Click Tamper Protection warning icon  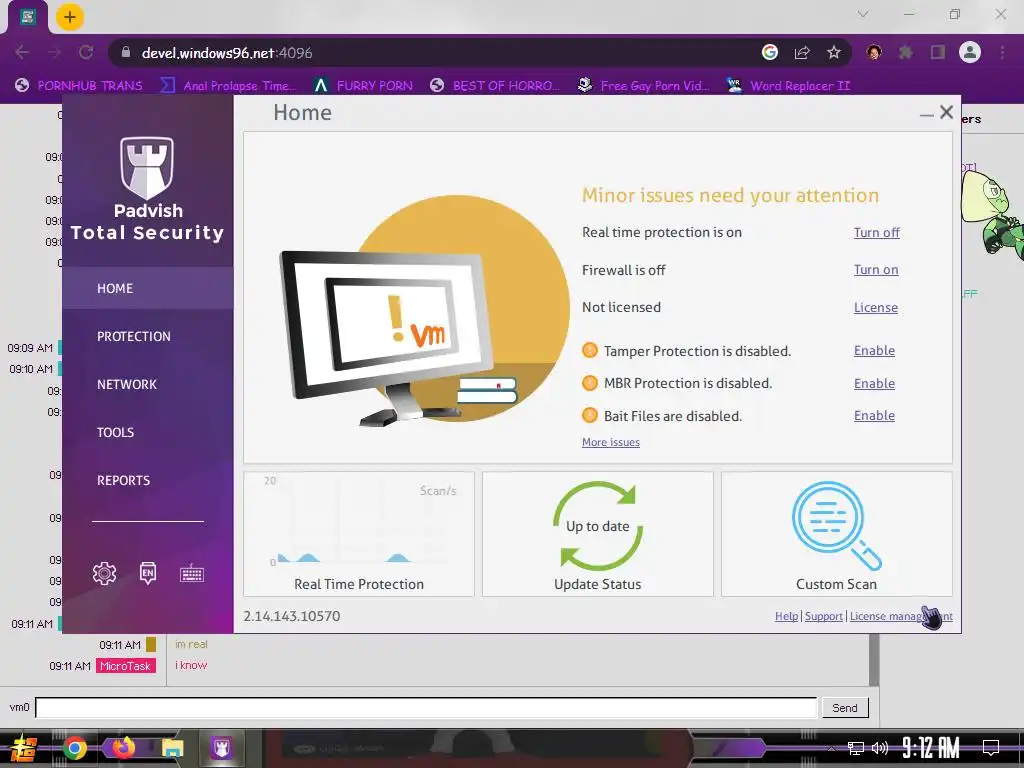tap(590, 351)
